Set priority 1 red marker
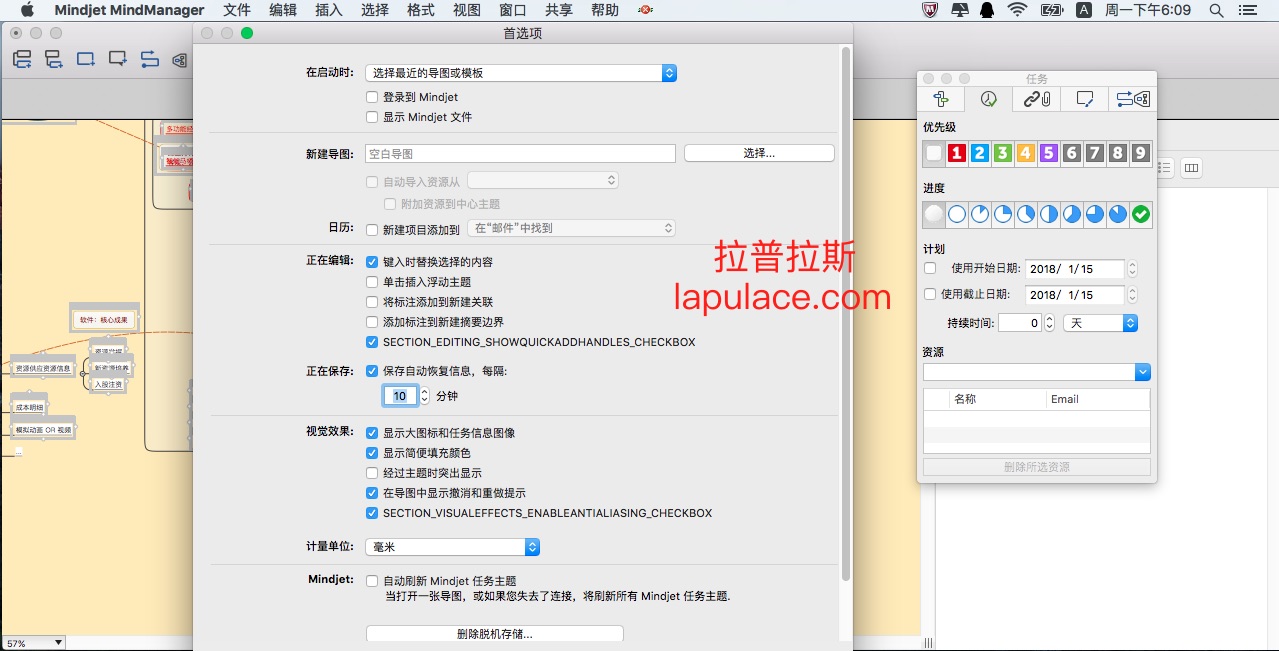The height and width of the screenshot is (651, 1279). point(957,153)
